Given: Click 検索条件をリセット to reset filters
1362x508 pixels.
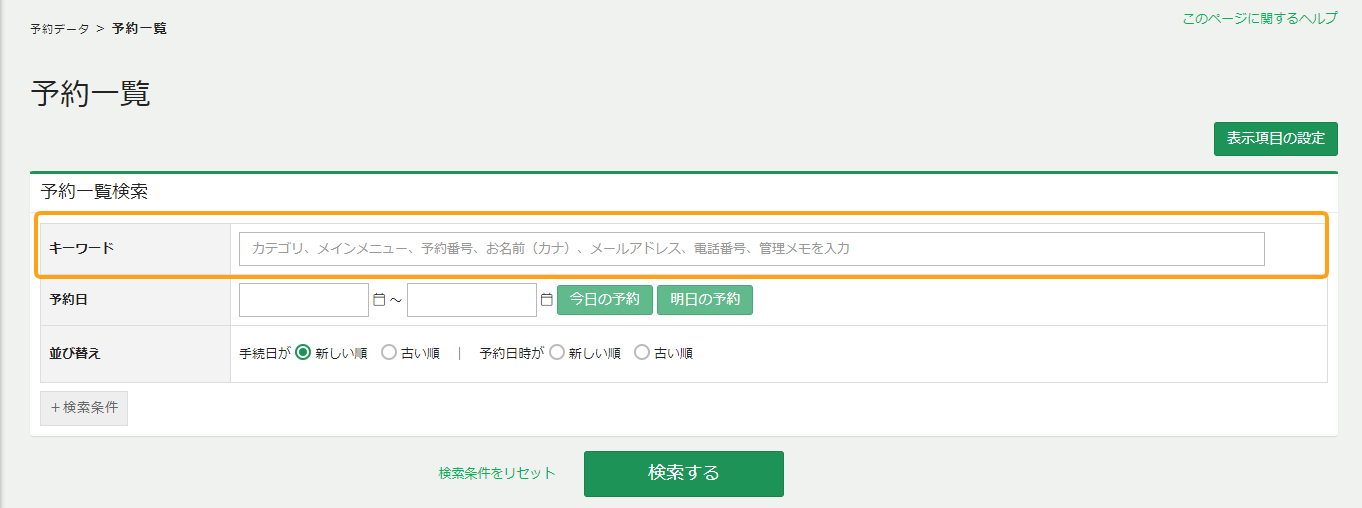Looking at the screenshot, I should pyautogui.click(x=496, y=474).
